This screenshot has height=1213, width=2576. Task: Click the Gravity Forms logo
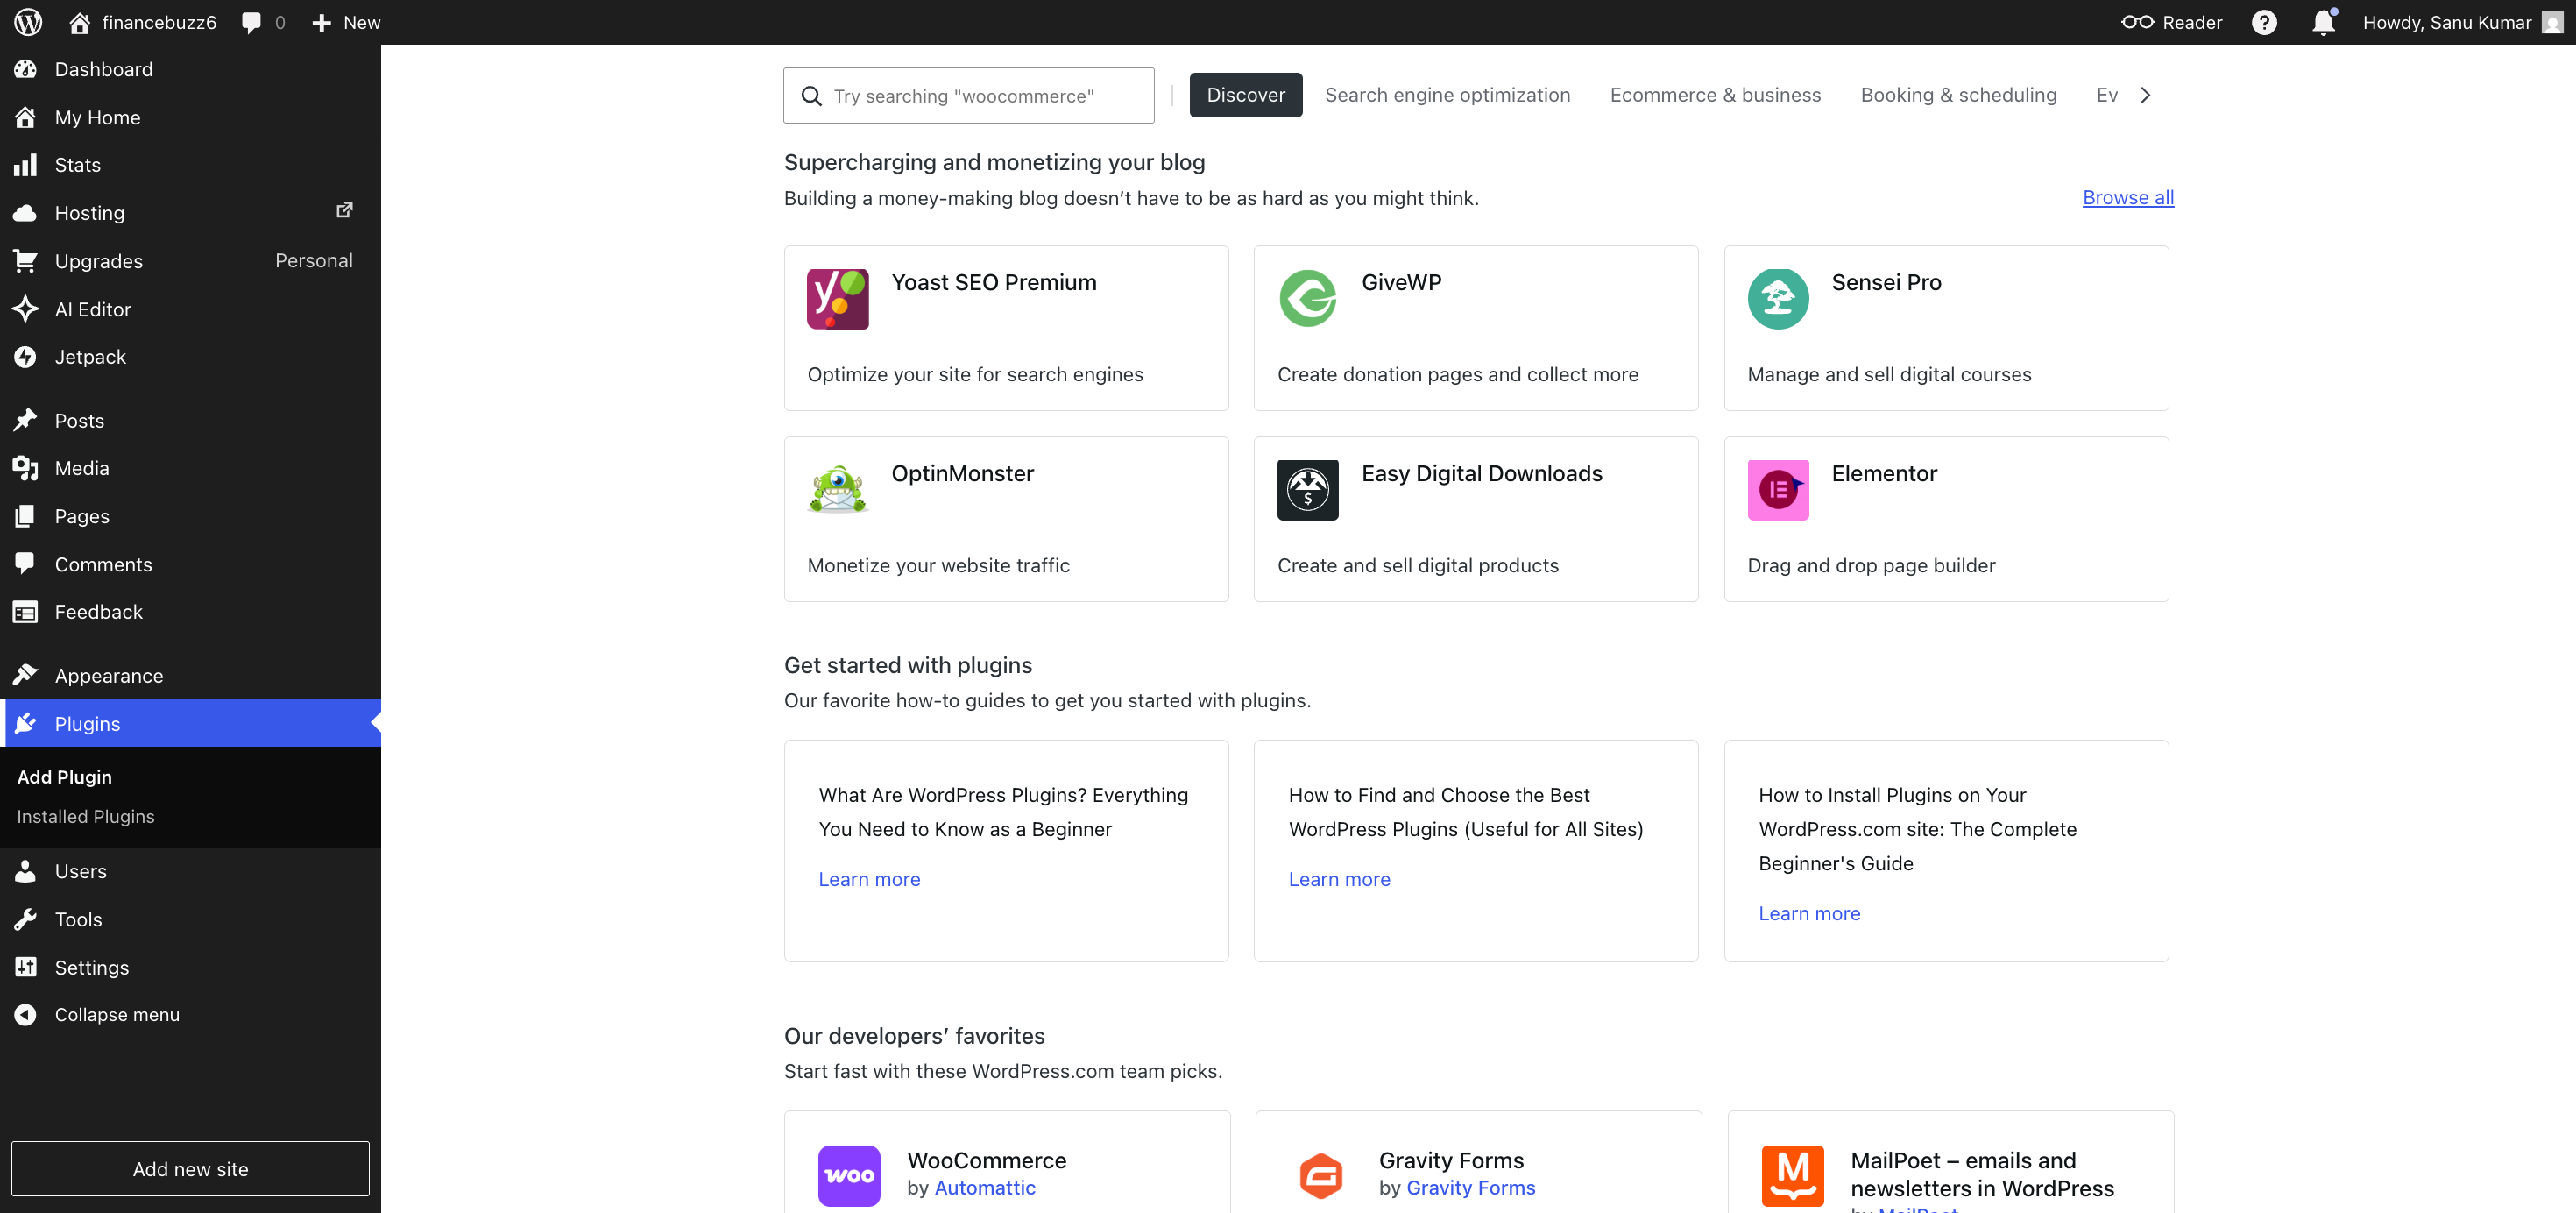1321,1175
